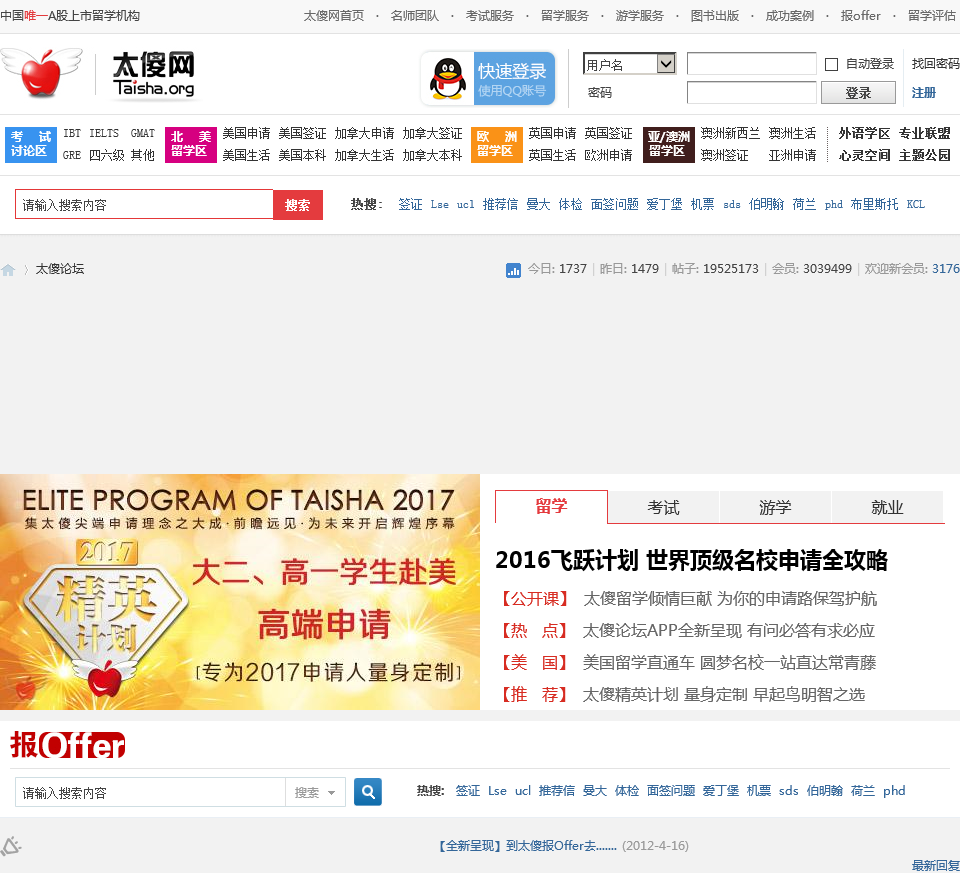Click the home icon in breadcrumb
The width and height of the screenshot is (960, 873).
click(x=8, y=269)
